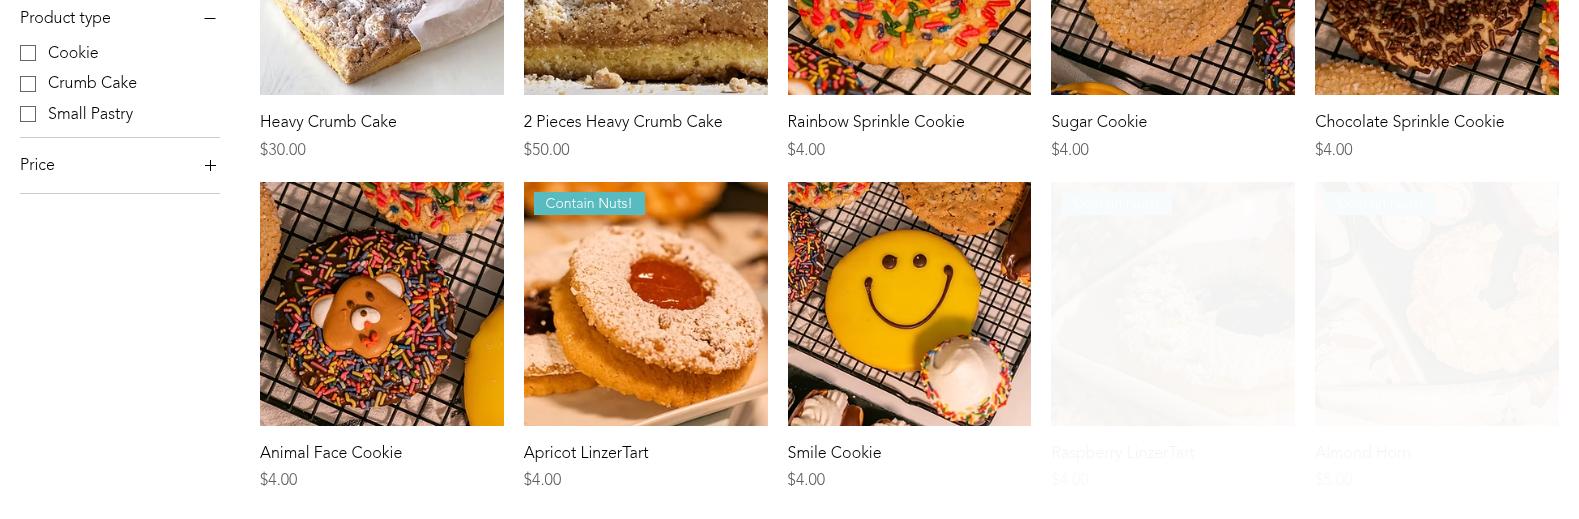
Task: Click the Smile Cookie product name
Action: pyautogui.click(x=834, y=453)
